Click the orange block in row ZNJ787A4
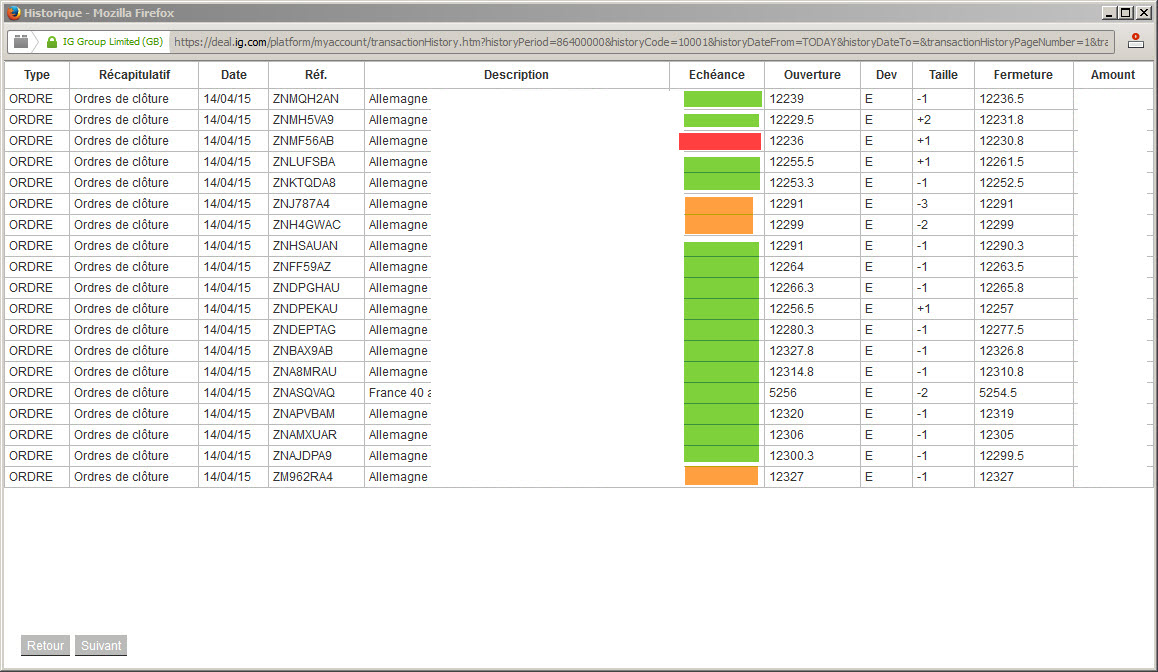Image resolution: width=1158 pixels, height=672 pixels. click(x=719, y=205)
